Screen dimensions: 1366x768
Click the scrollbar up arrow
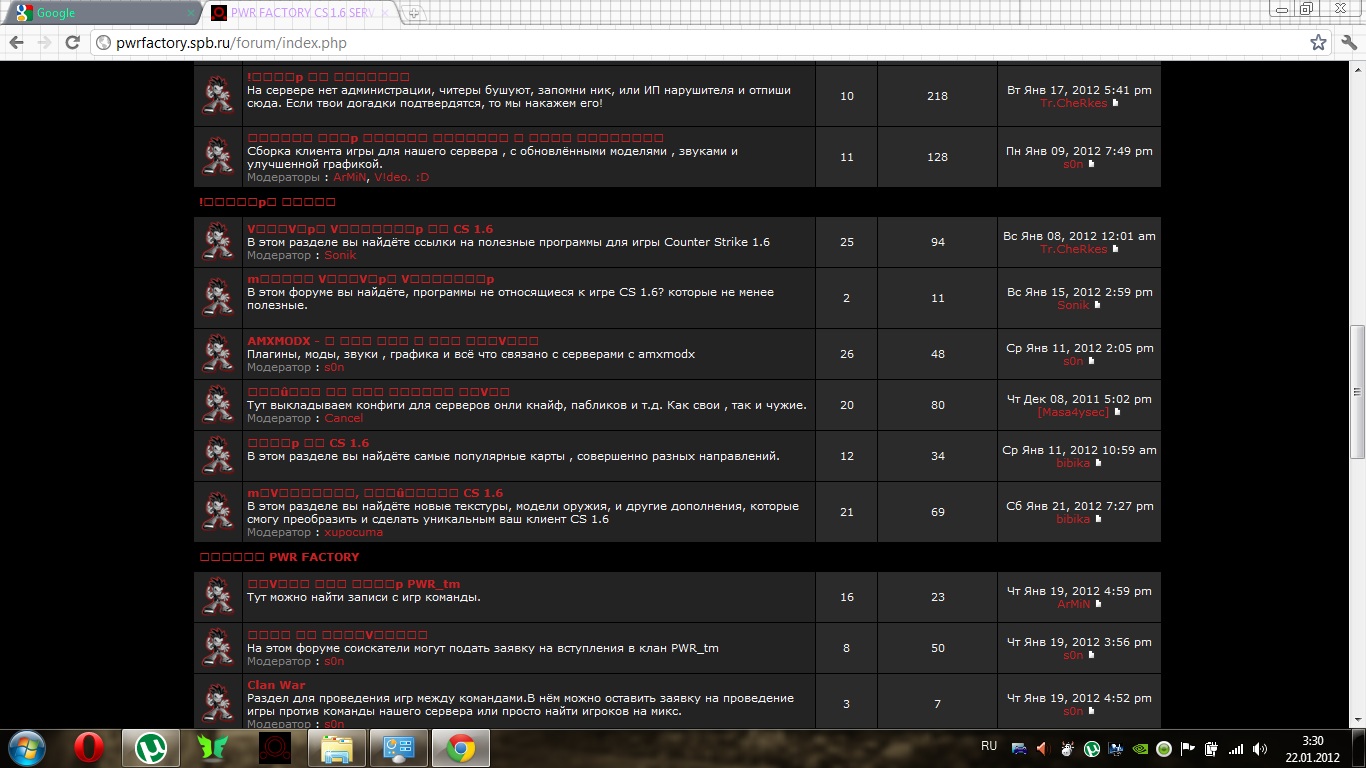click(x=1357, y=69)
